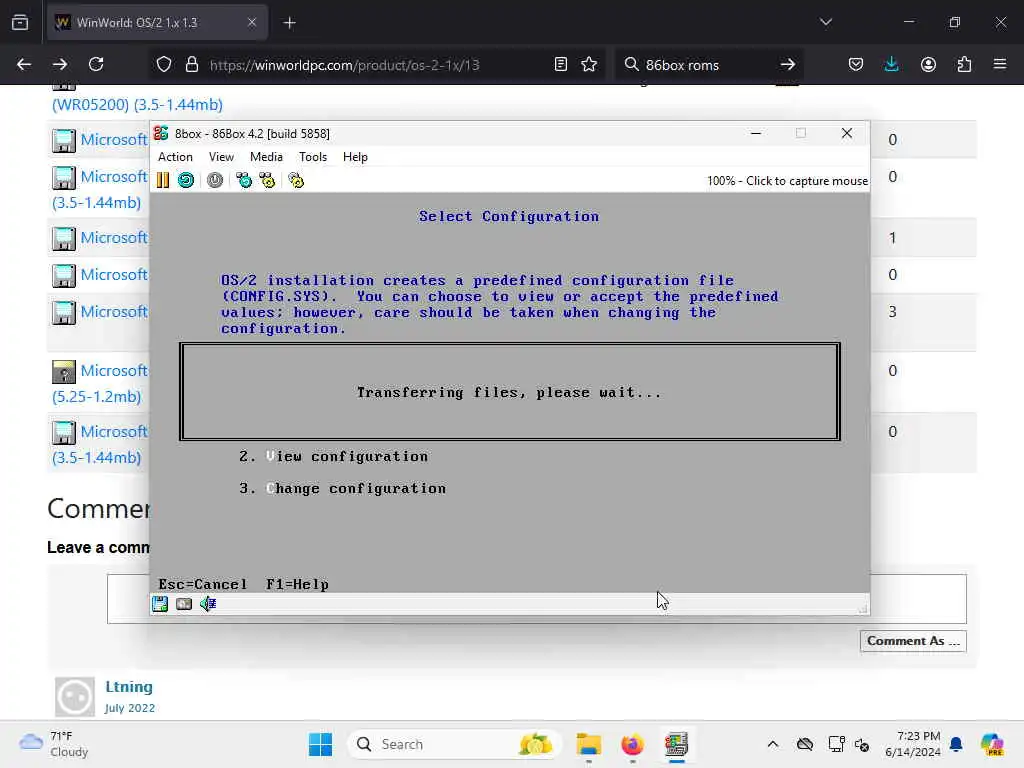The height and width of the screenshot is (768, 1024).
Task: Click the hard disk status bar icon
Action: 184,604
